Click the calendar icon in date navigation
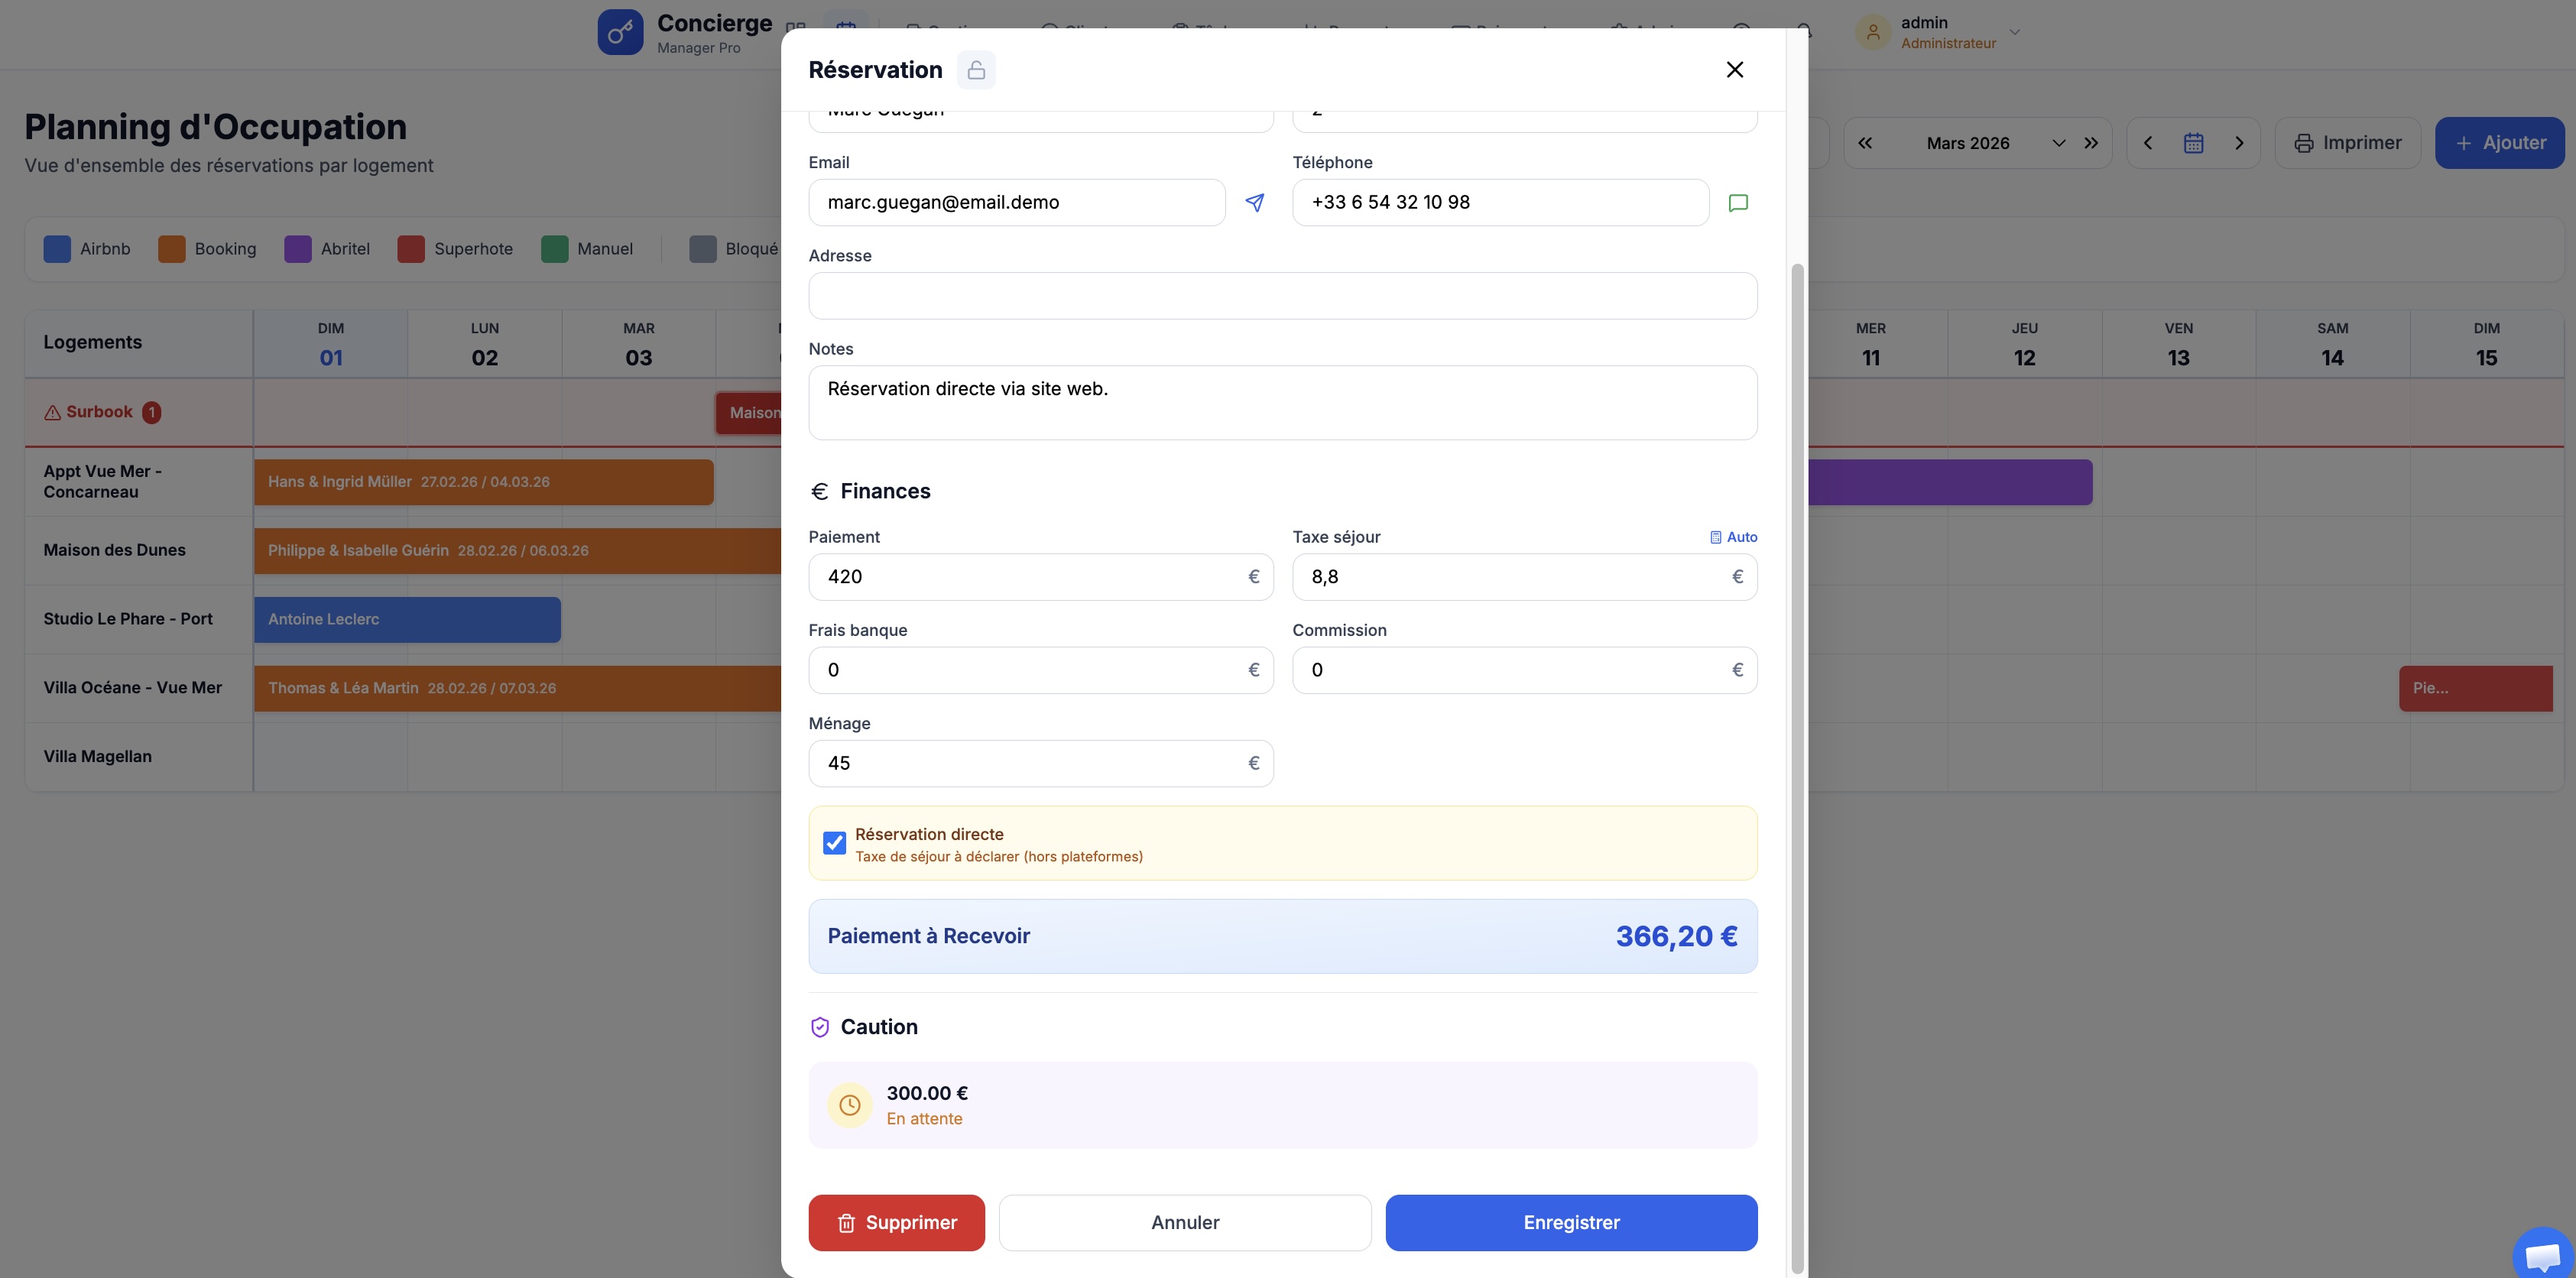Image resolution: width=2576 pixels, height=1278 pixels. coord(2193,143)
